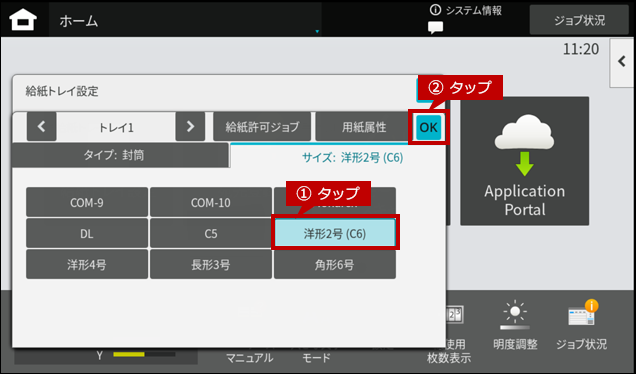
Task: Click the ジョブ状況 button in top bar
Action: tap(579, 20)
